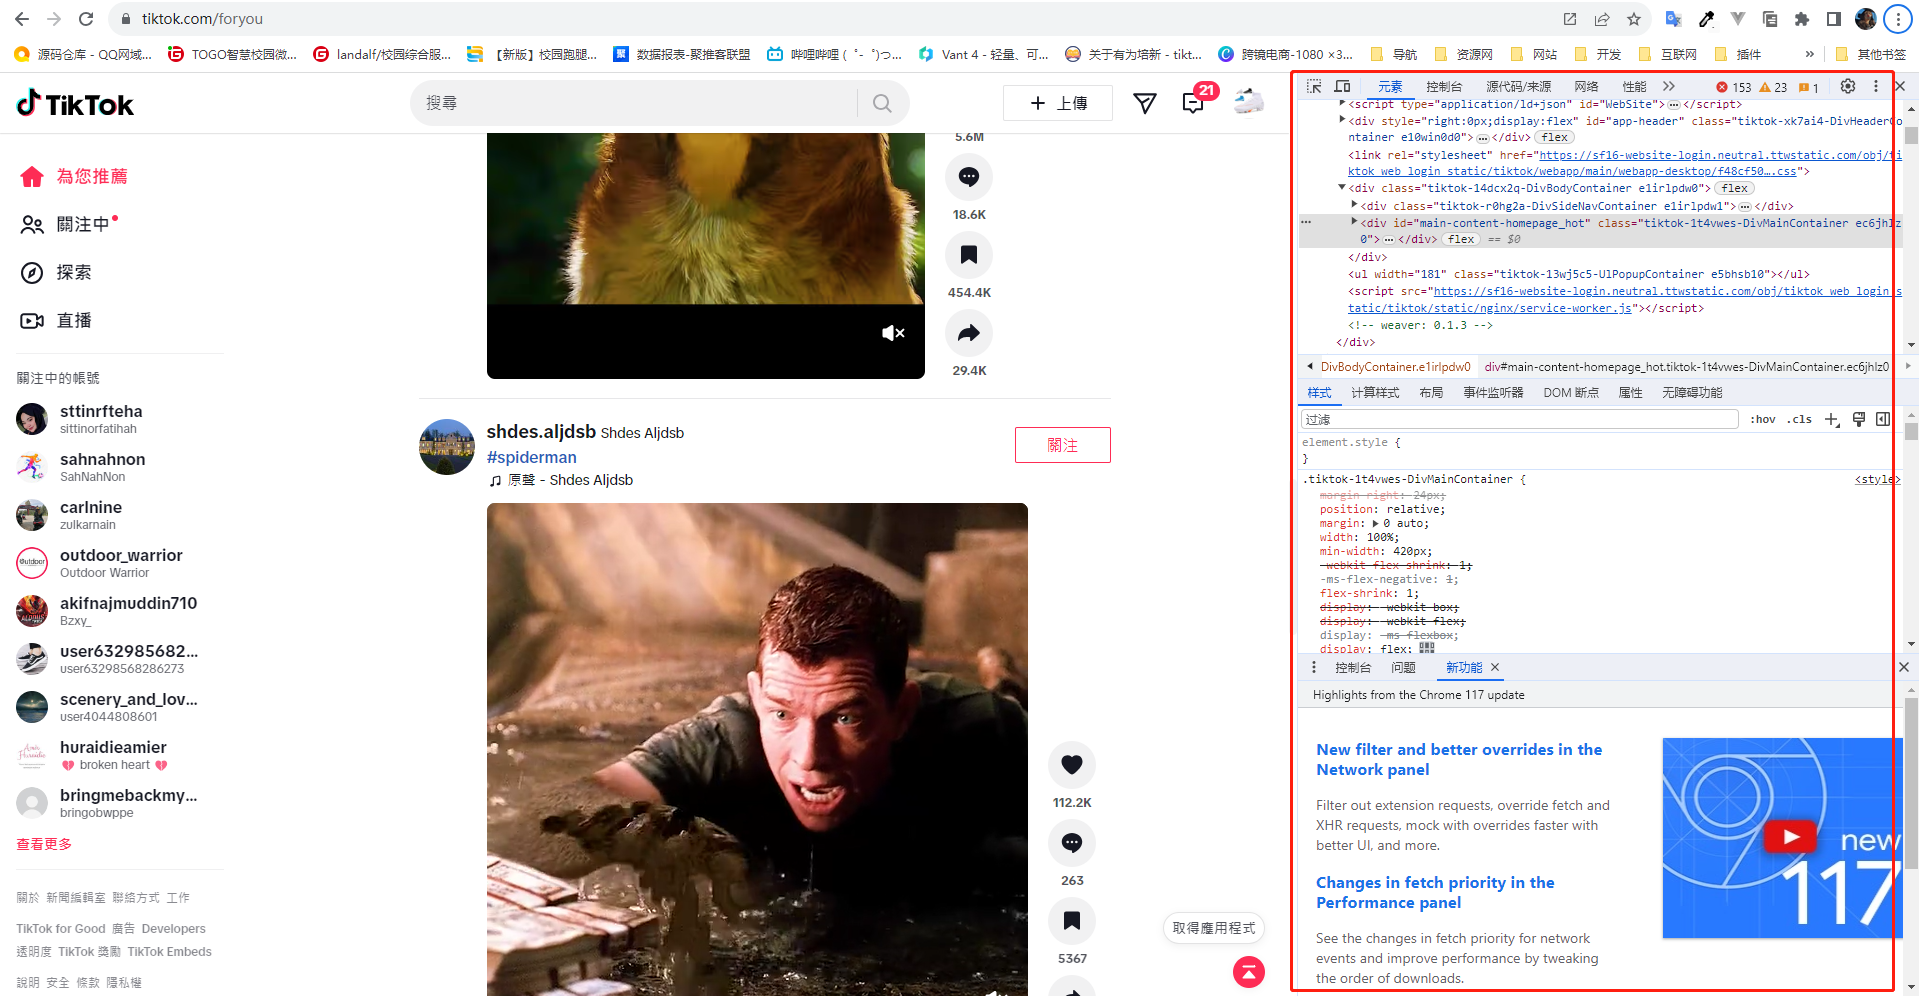
Task: Unmute the video with the speaker icon
Action: tap(893, 333)
